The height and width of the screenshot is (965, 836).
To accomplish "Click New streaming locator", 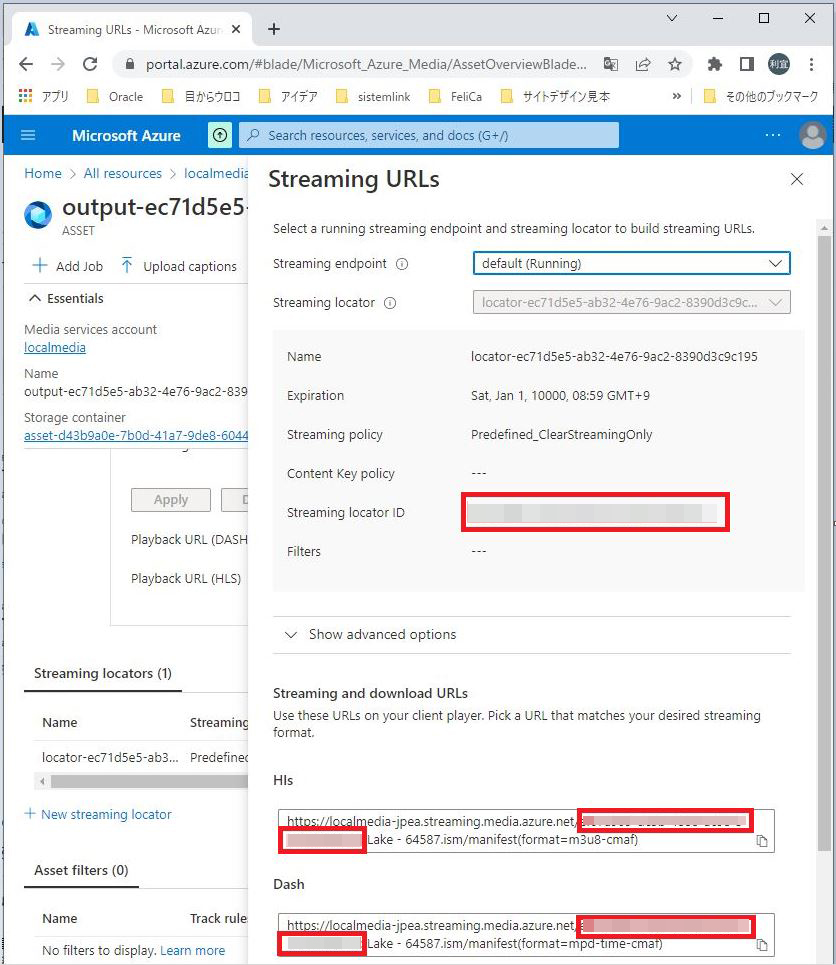I will [x=98, y=814].
